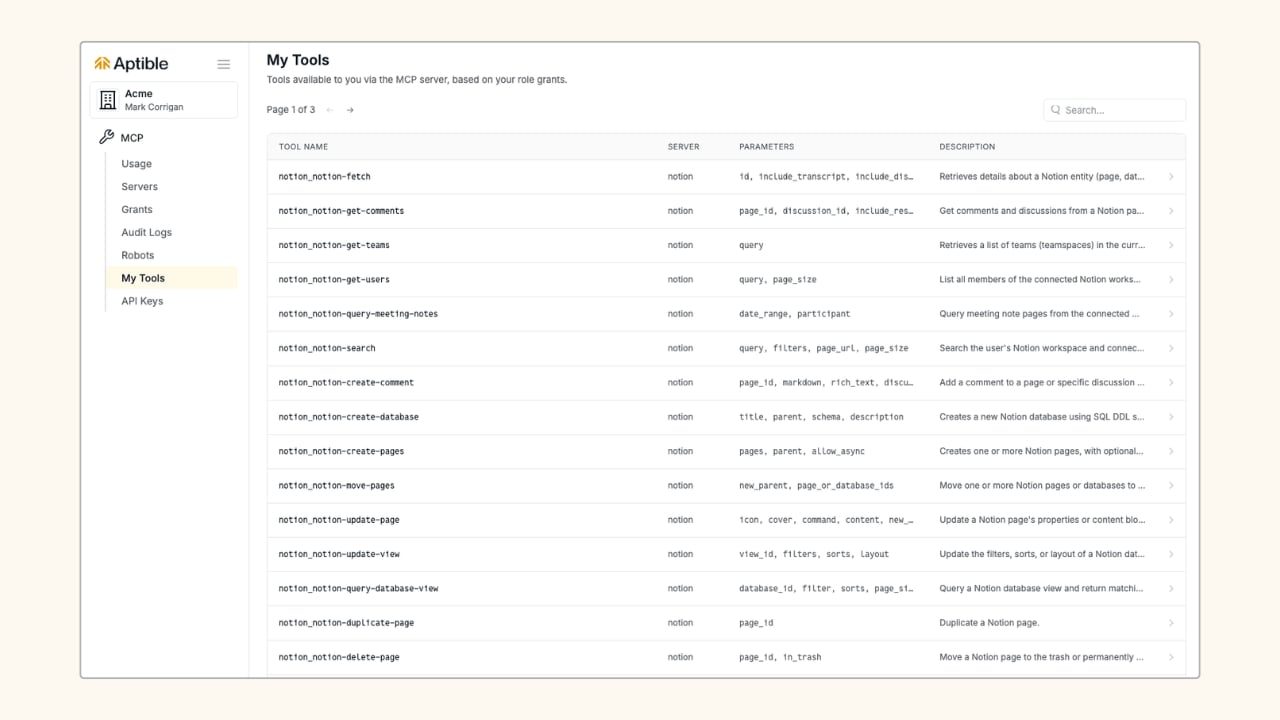The width and height of the screenshot is (1280, 720).
Task: Click the search magnifier icon
Action: pyautogui.click(x=1056, y=110)
